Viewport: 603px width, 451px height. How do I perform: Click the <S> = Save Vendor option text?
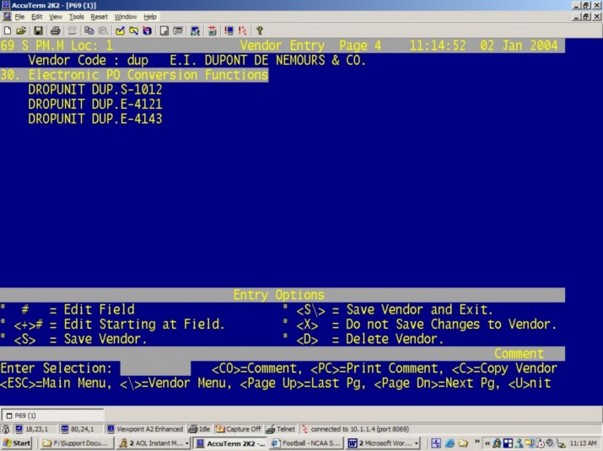click(80, 339)
